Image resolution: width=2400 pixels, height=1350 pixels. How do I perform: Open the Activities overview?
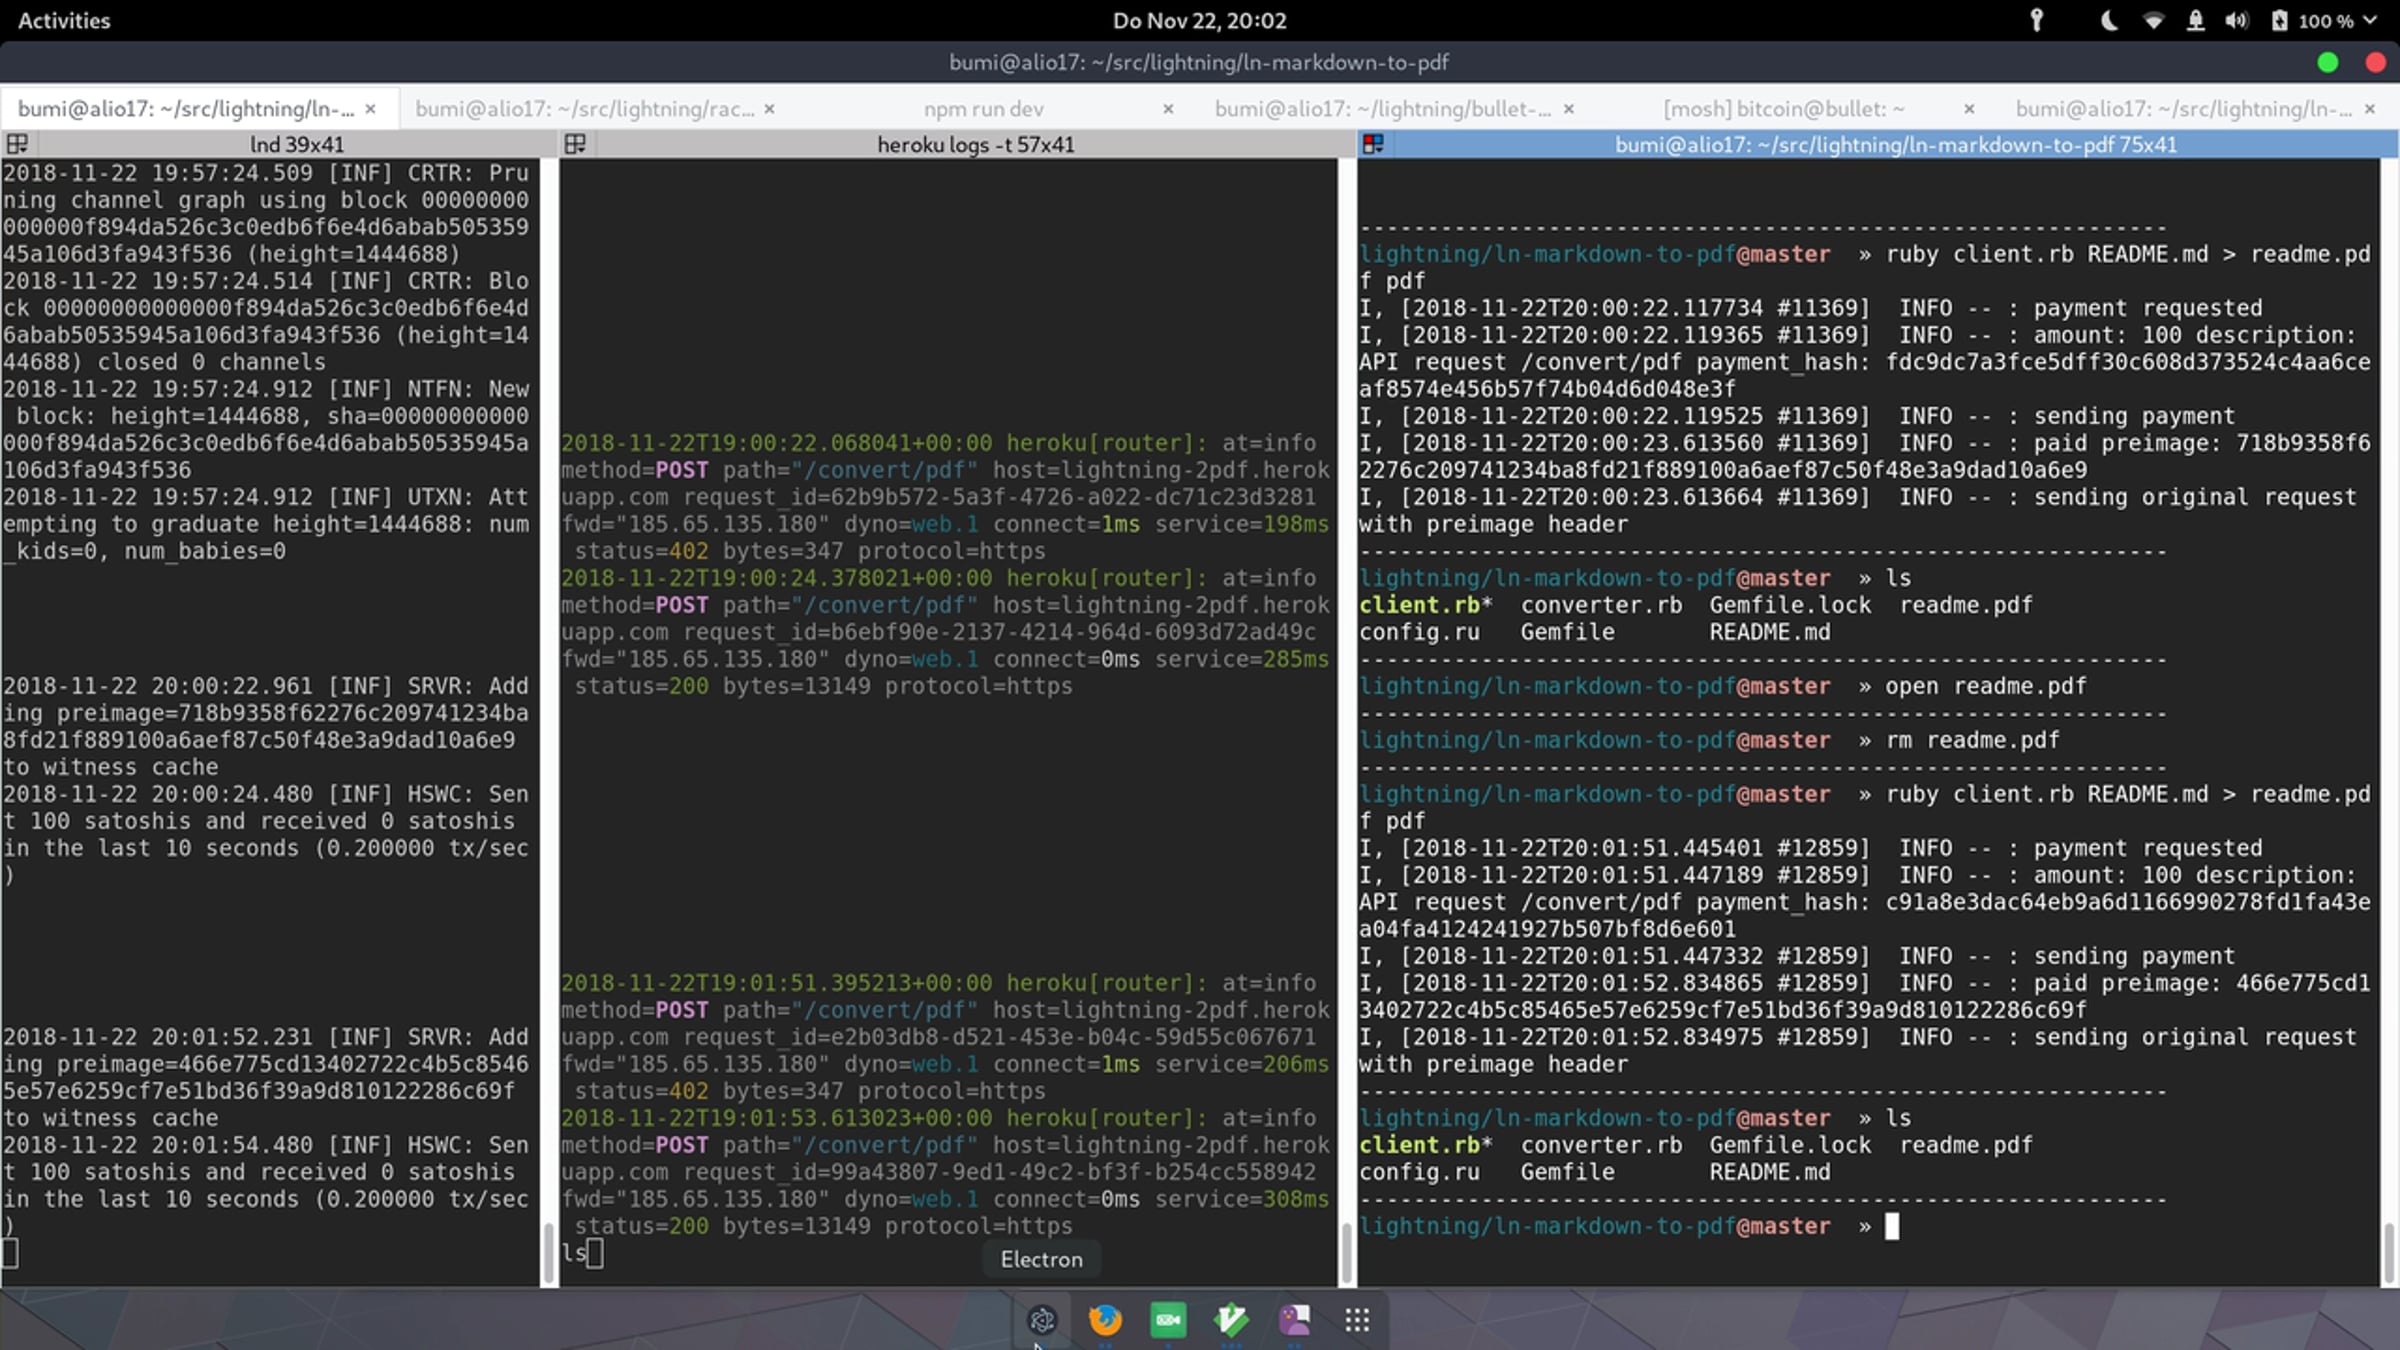click(x=64, y=21)
